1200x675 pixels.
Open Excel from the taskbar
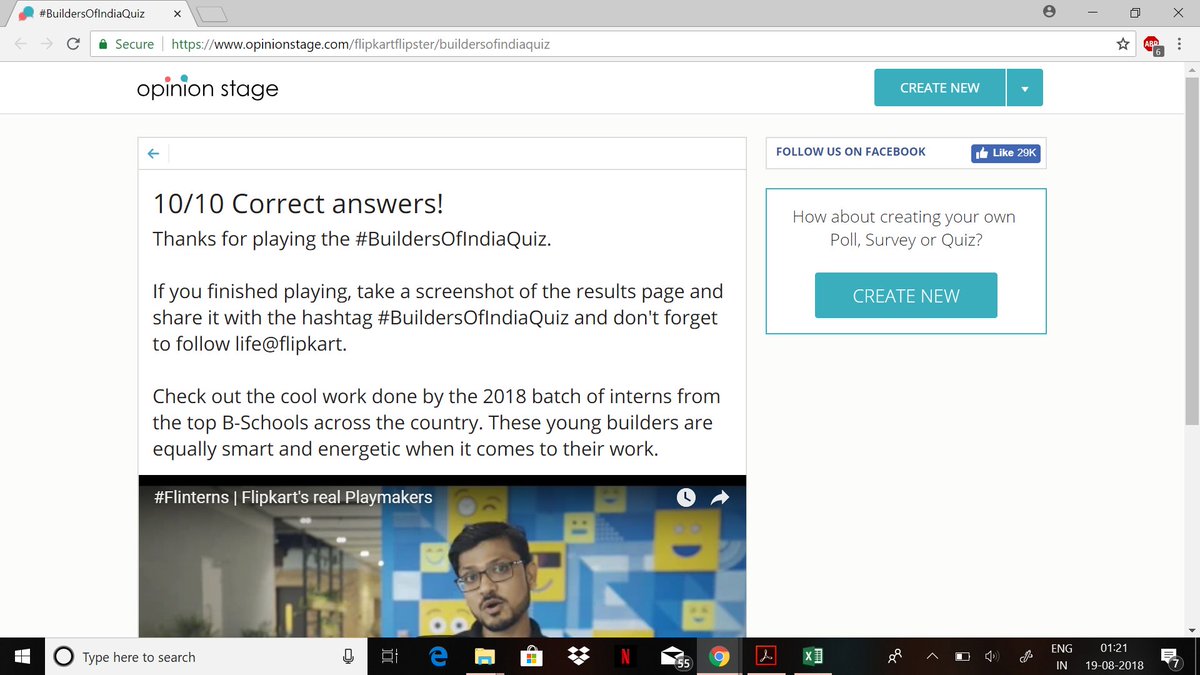(813, 656)
